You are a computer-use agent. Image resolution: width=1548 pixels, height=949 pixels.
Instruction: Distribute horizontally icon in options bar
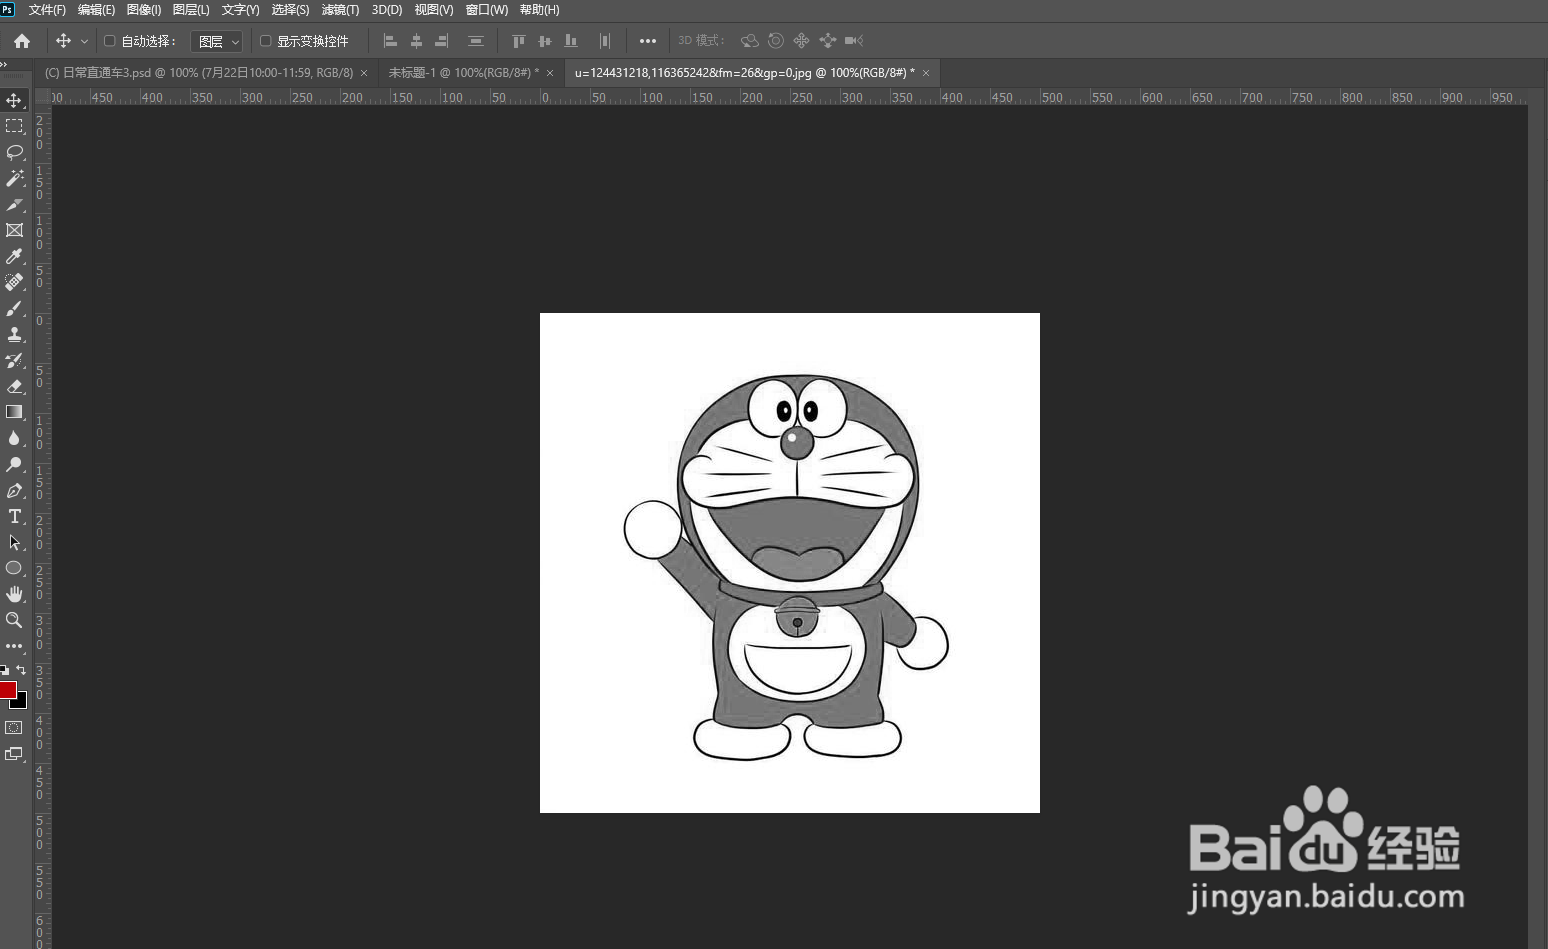tap(604, 41)
